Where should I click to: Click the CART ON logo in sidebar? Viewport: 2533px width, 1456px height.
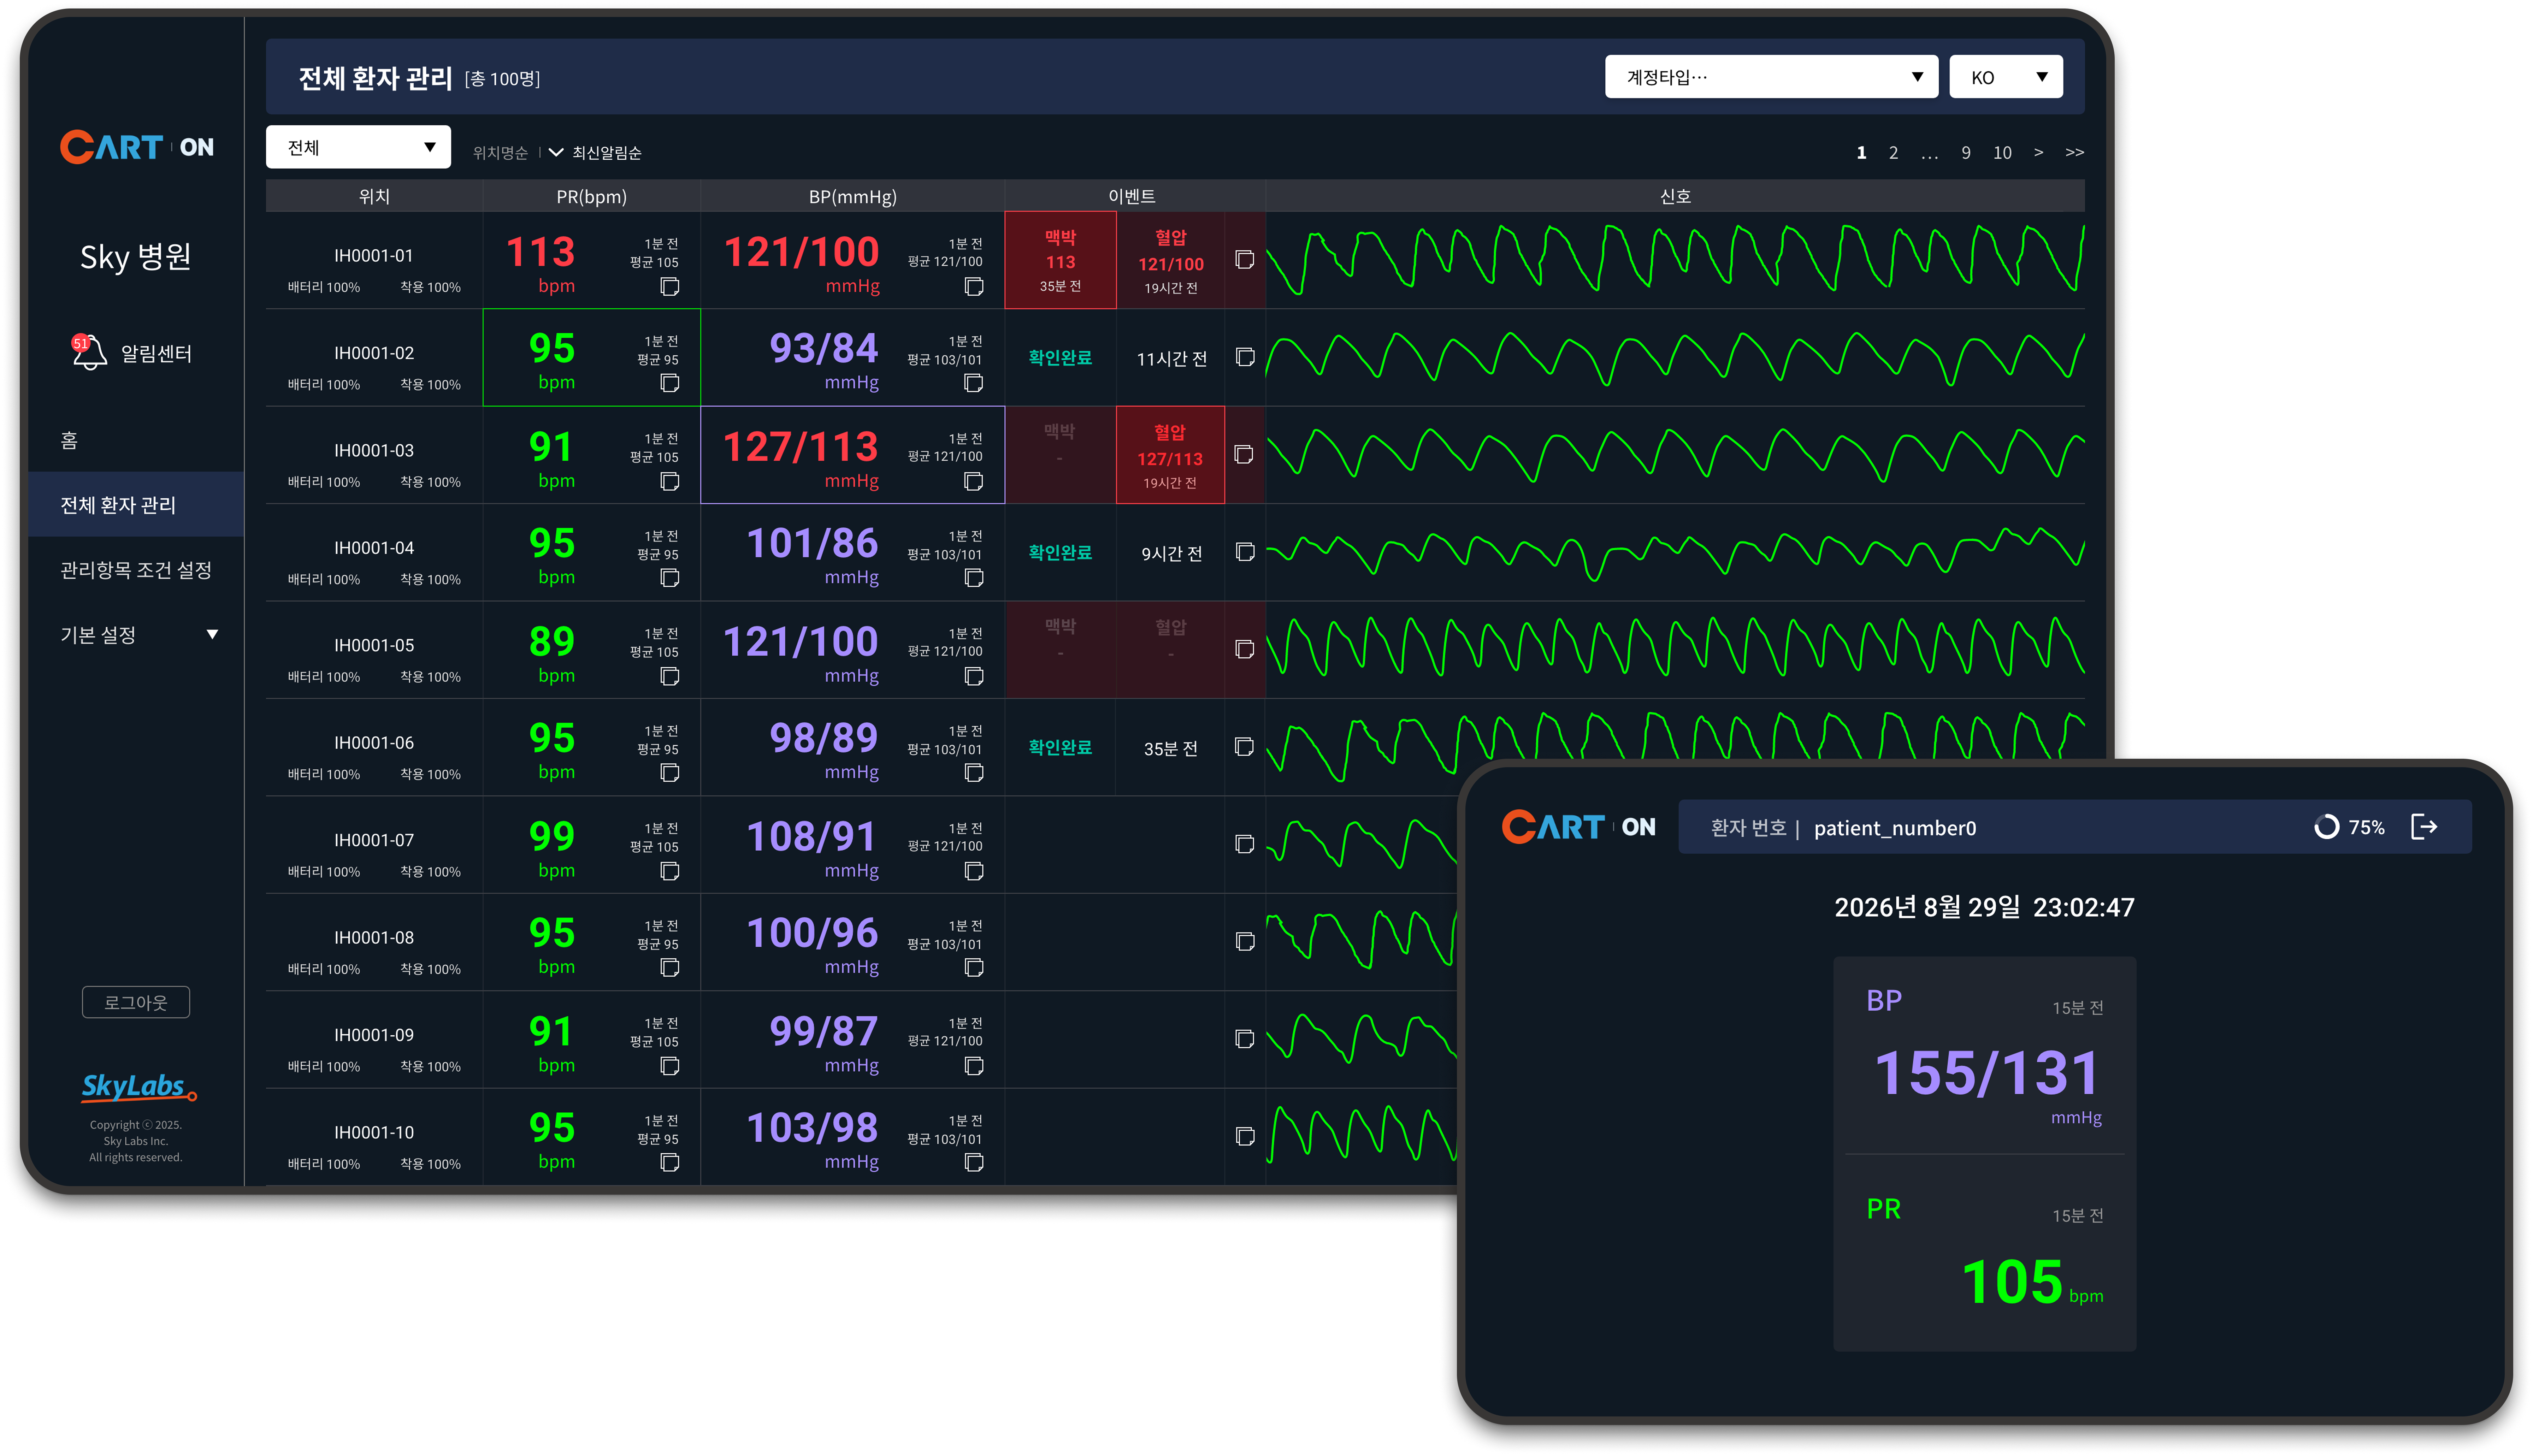[x=137, y=147]
